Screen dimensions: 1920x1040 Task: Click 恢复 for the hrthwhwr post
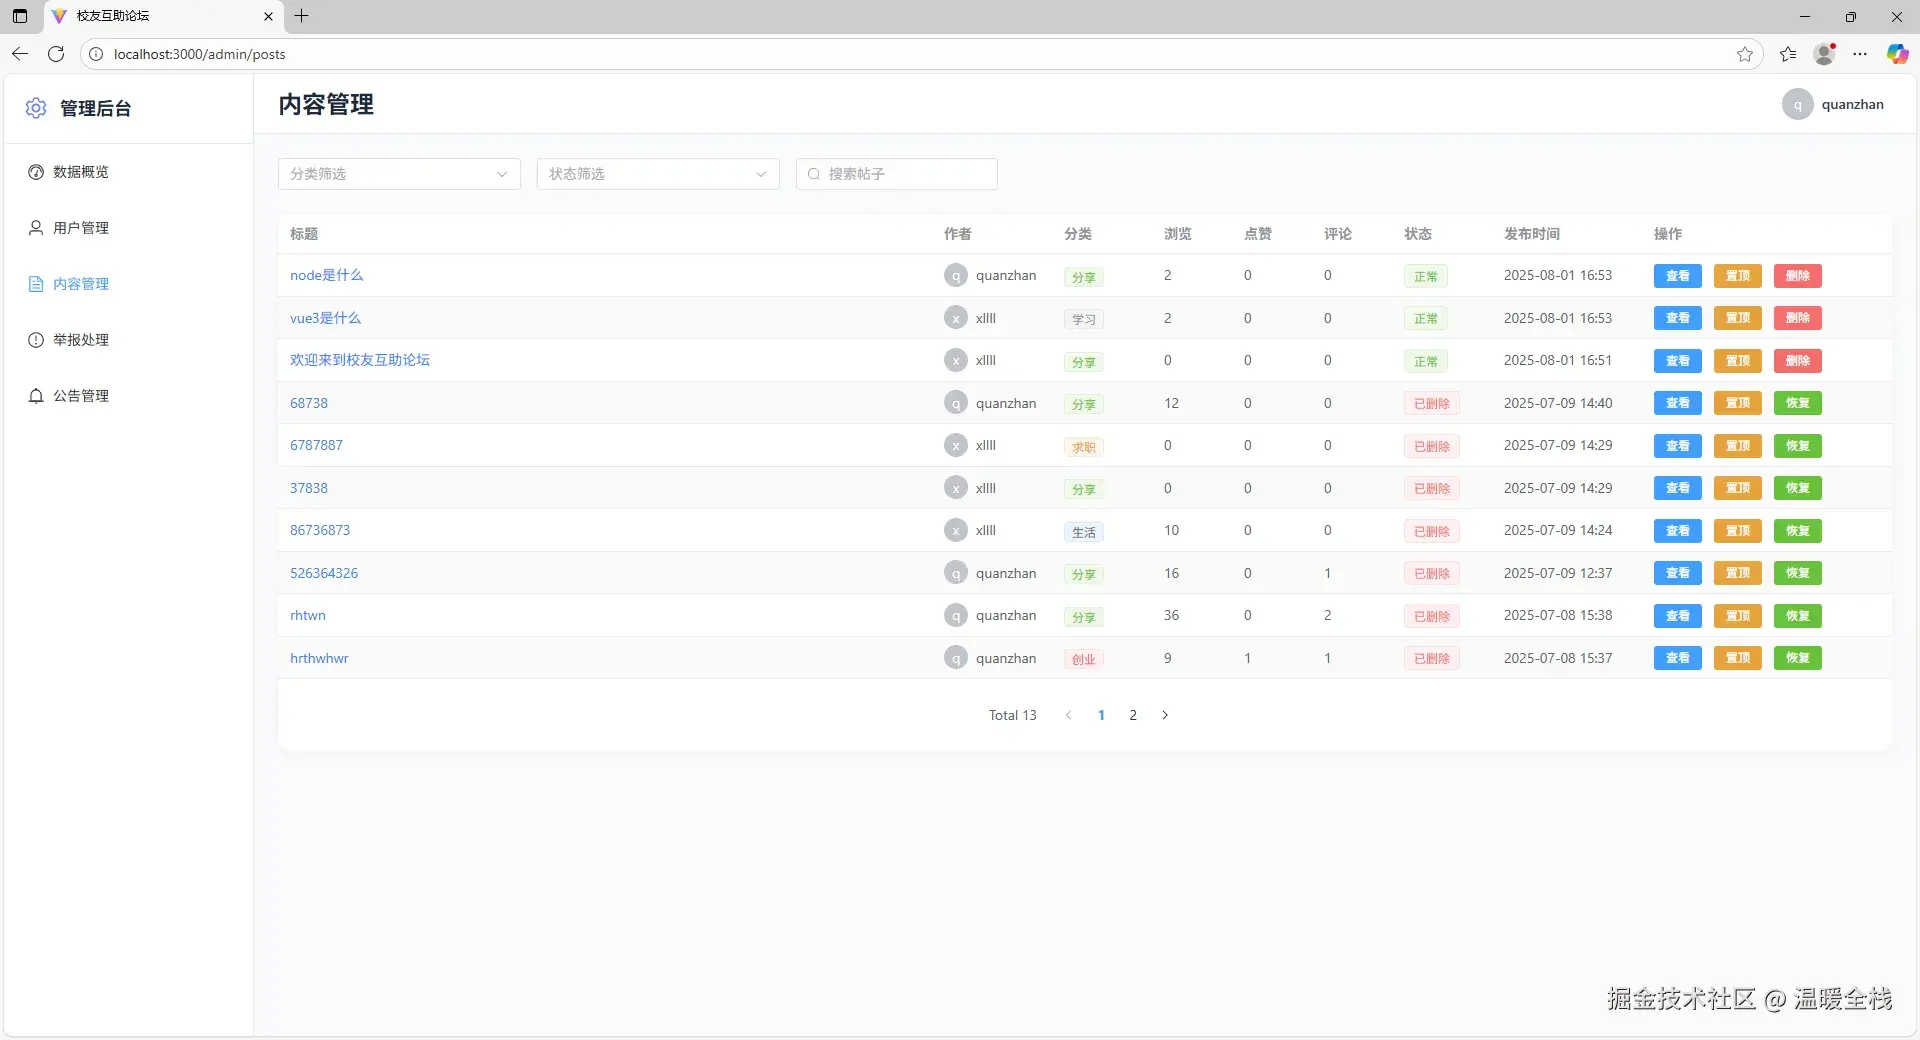pyautogui.click(x=1798, y=658)
